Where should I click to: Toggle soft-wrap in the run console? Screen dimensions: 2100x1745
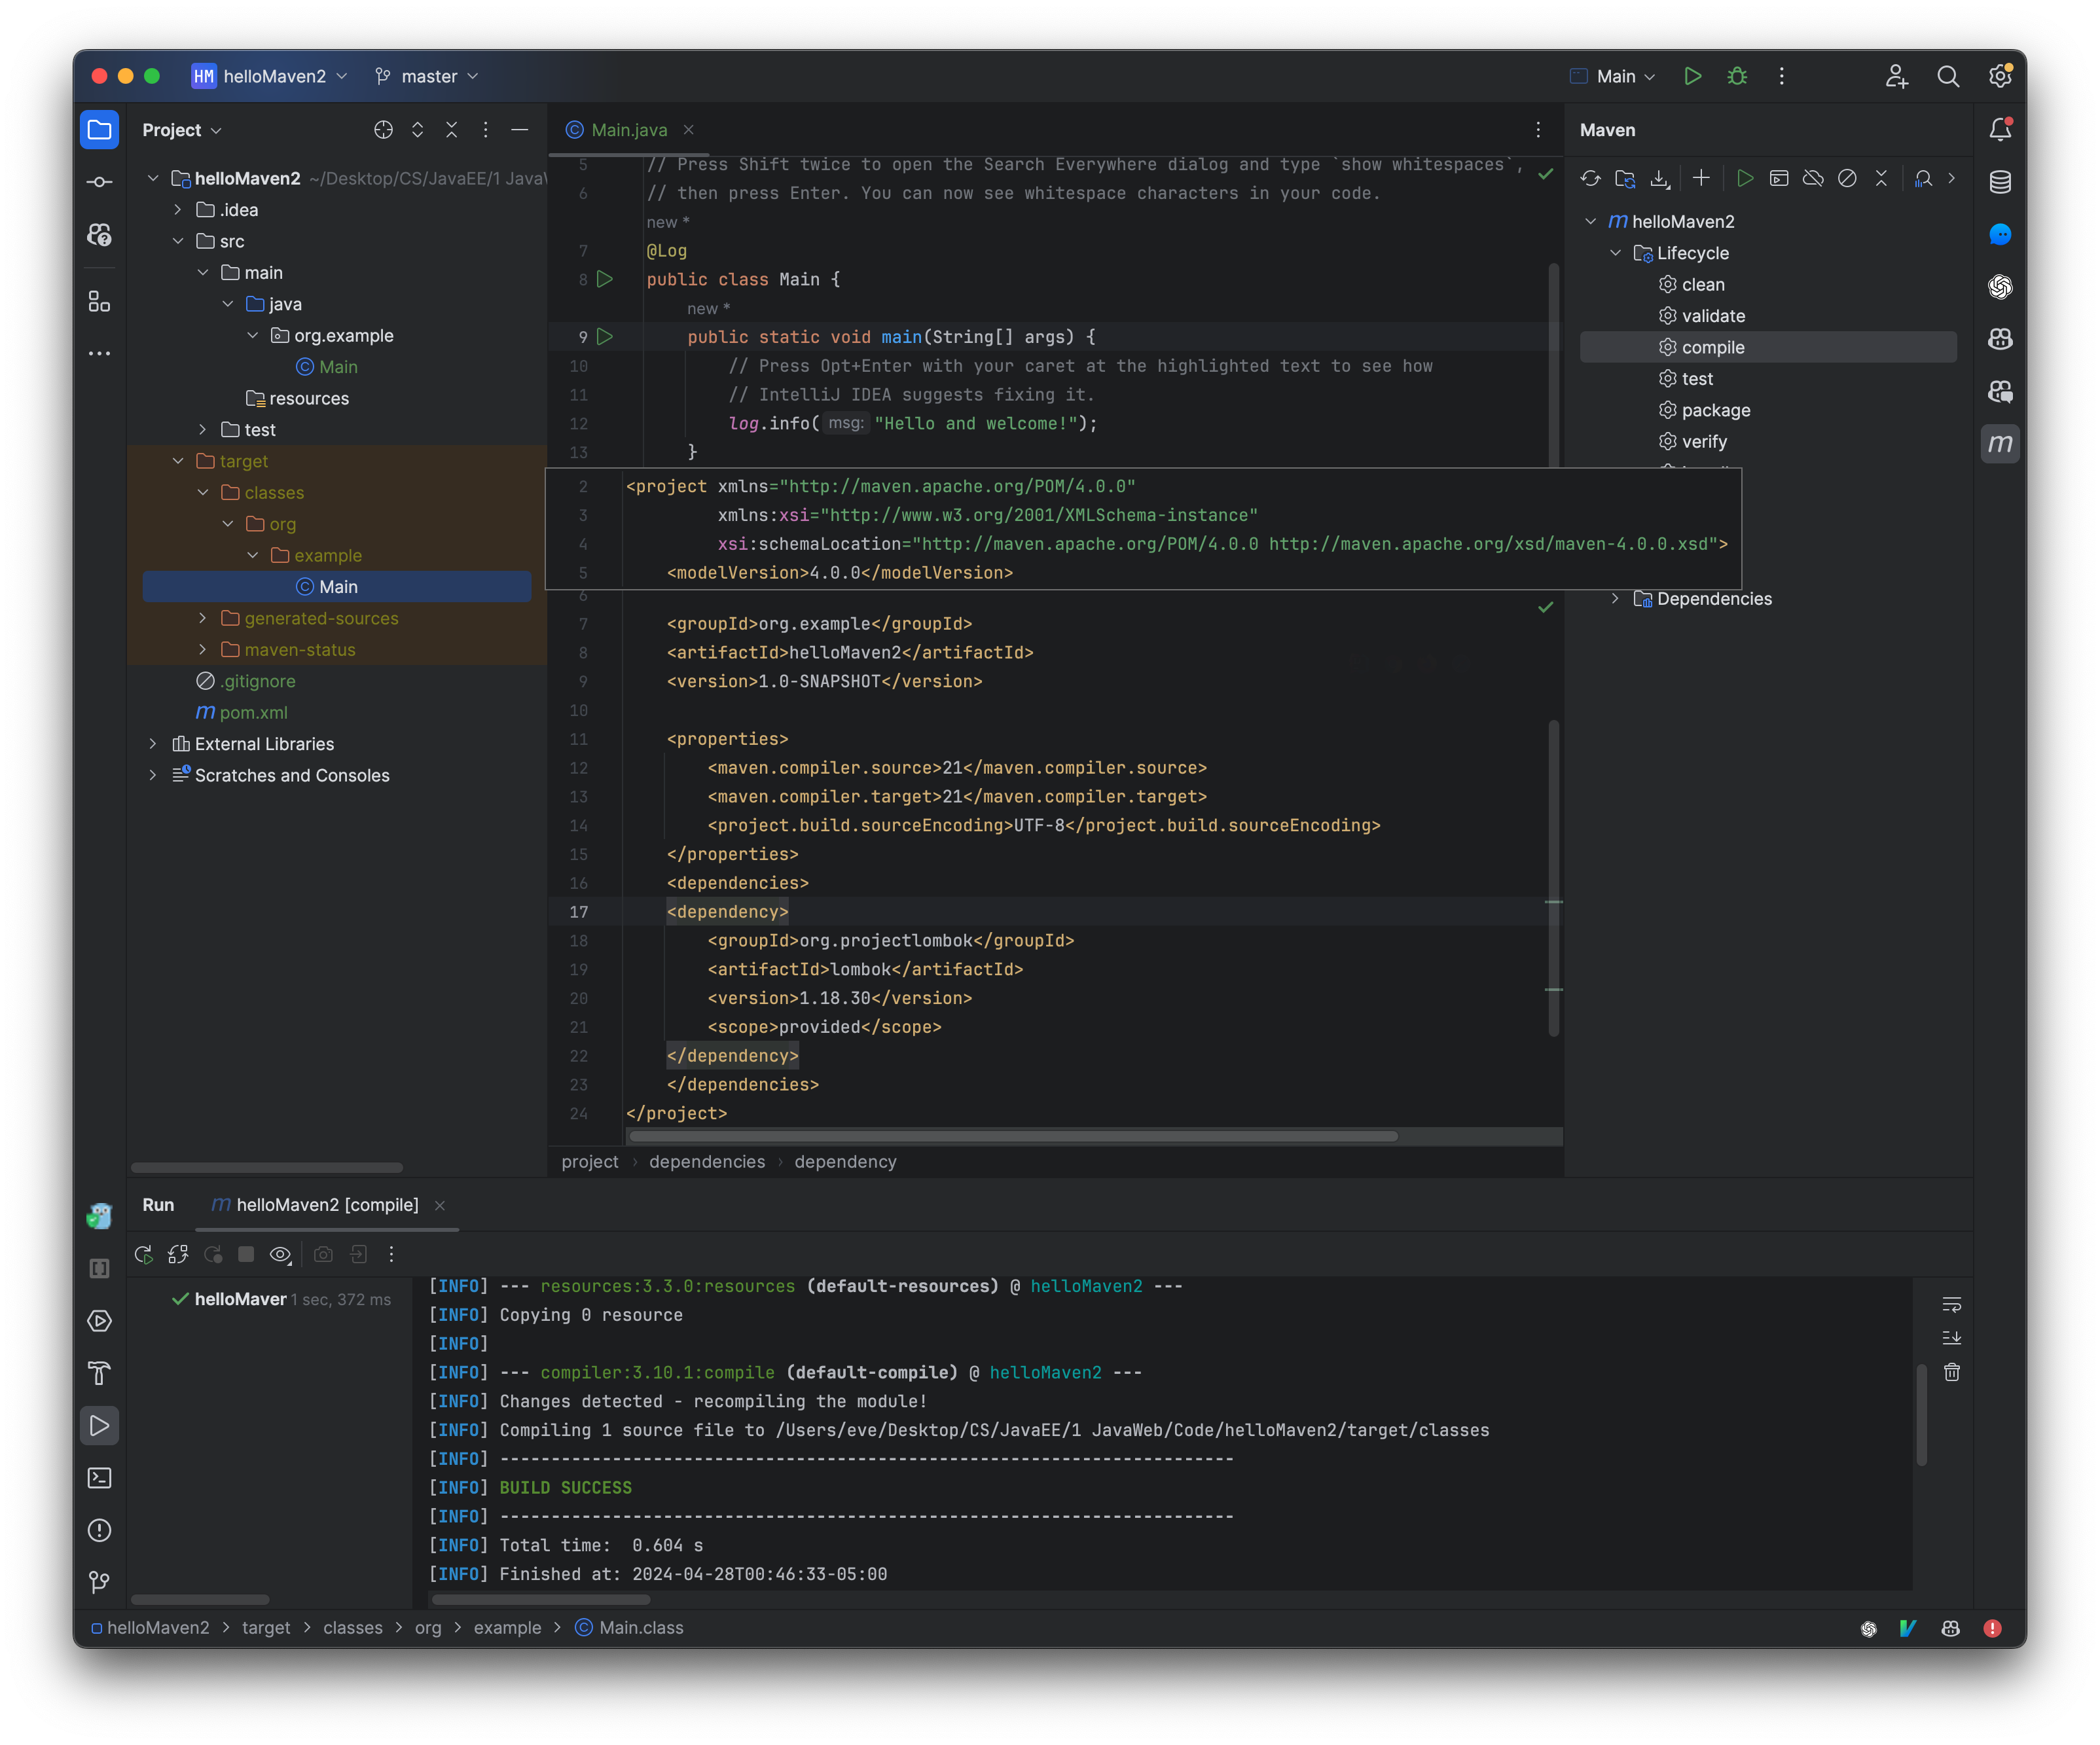tap(1952, 1305)
